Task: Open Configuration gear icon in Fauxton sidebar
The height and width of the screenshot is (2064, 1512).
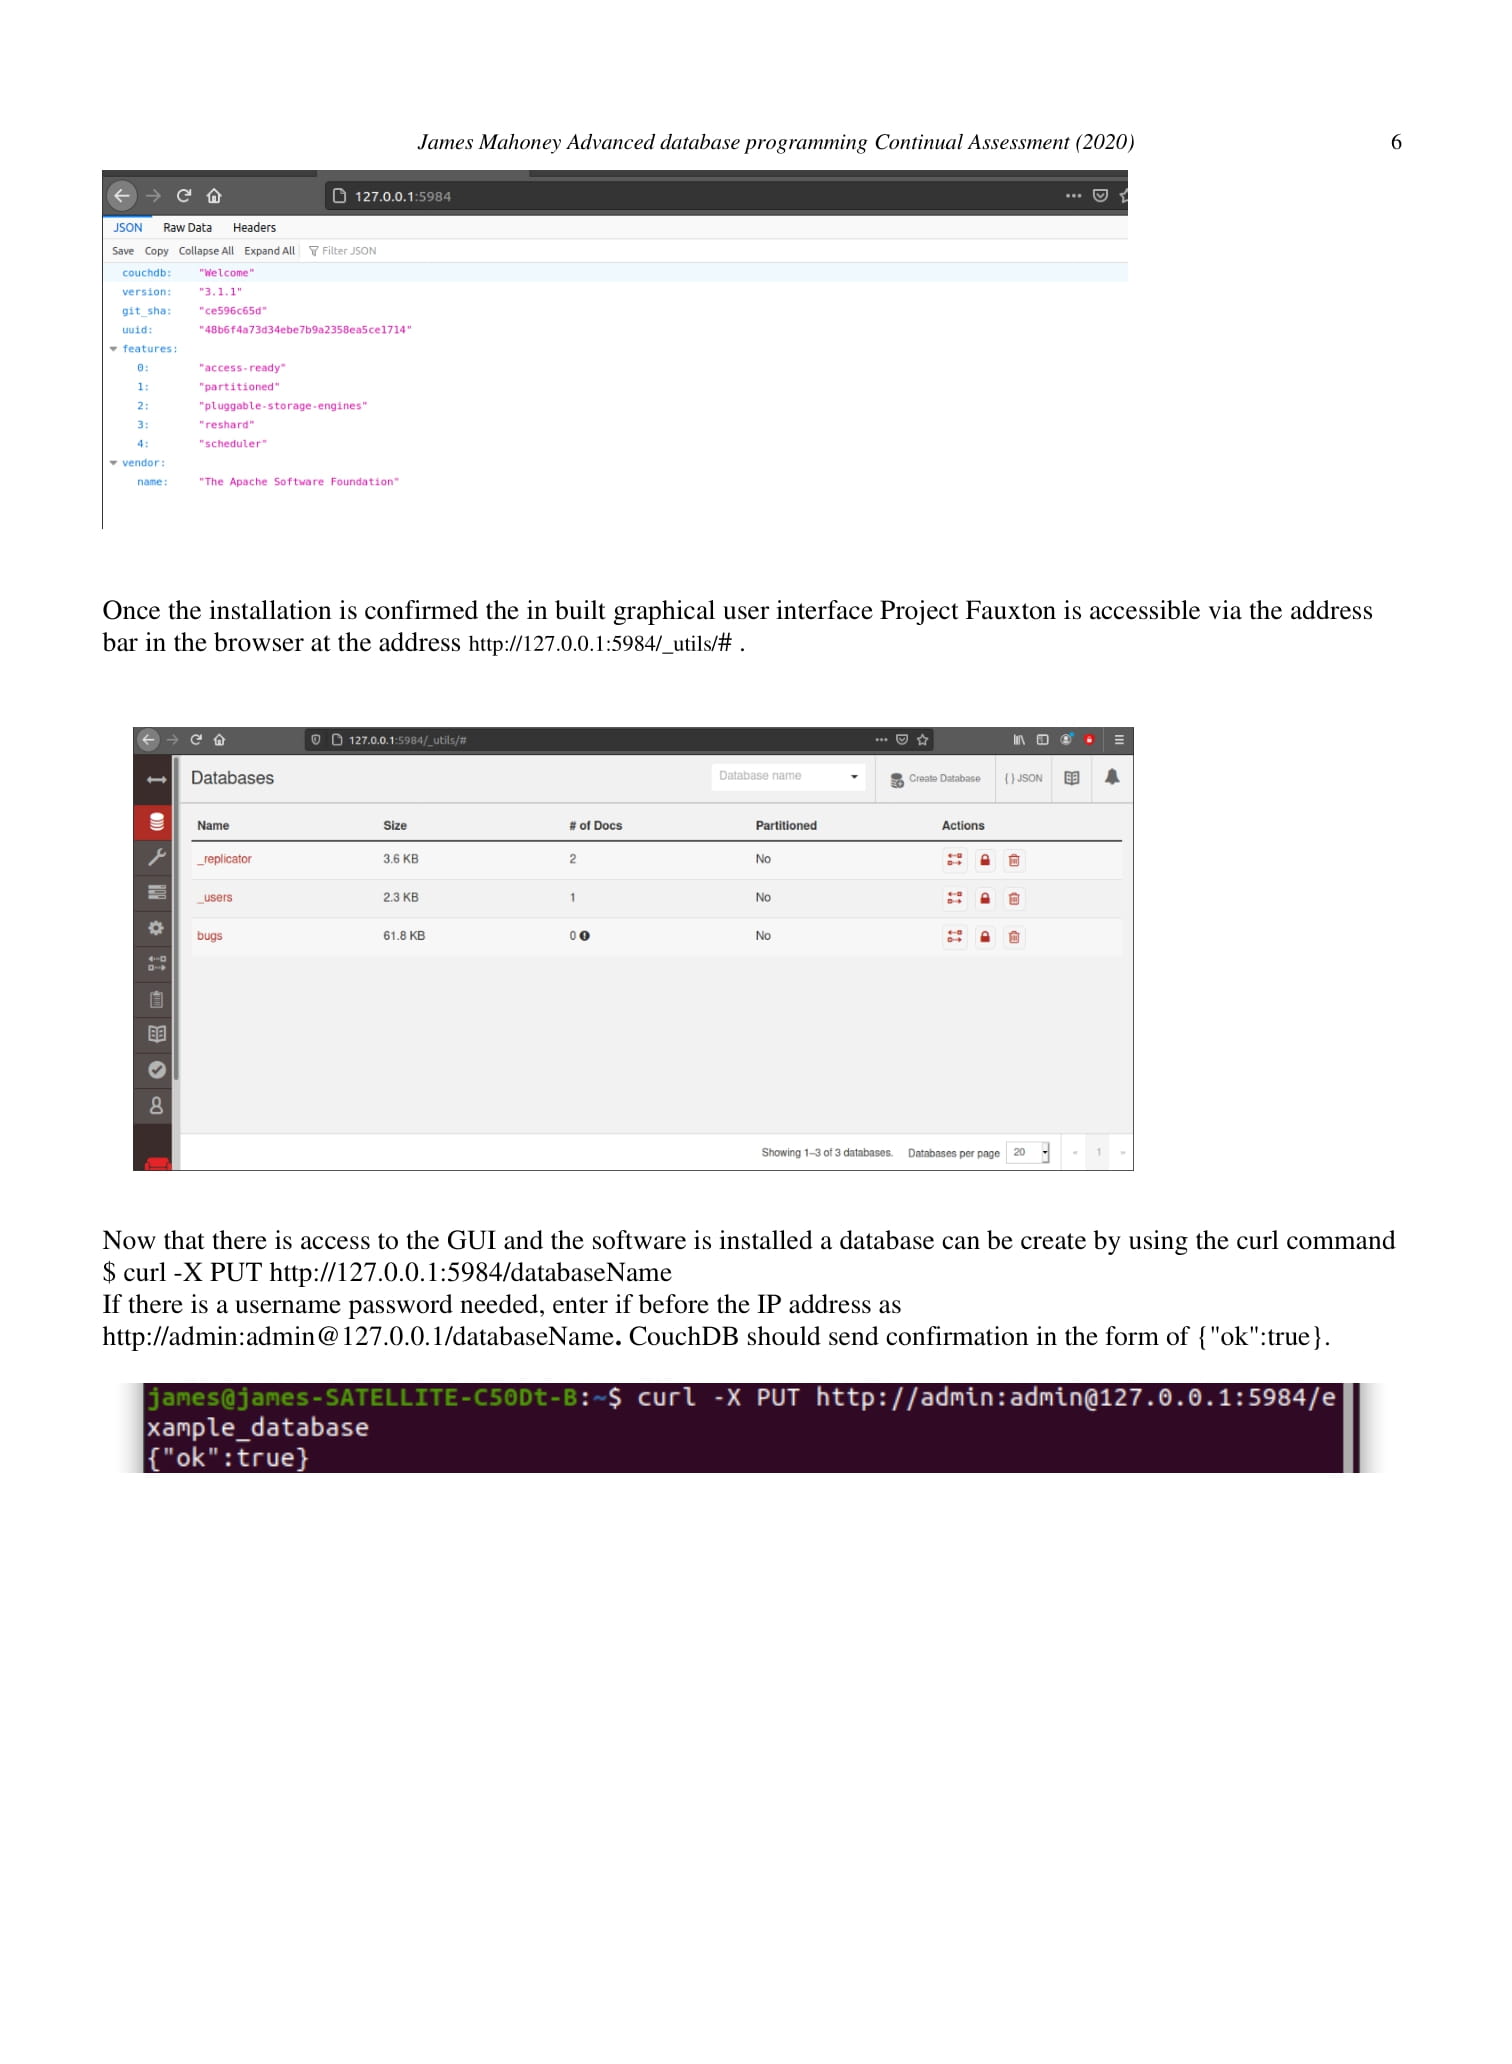Action: point(157,928)
